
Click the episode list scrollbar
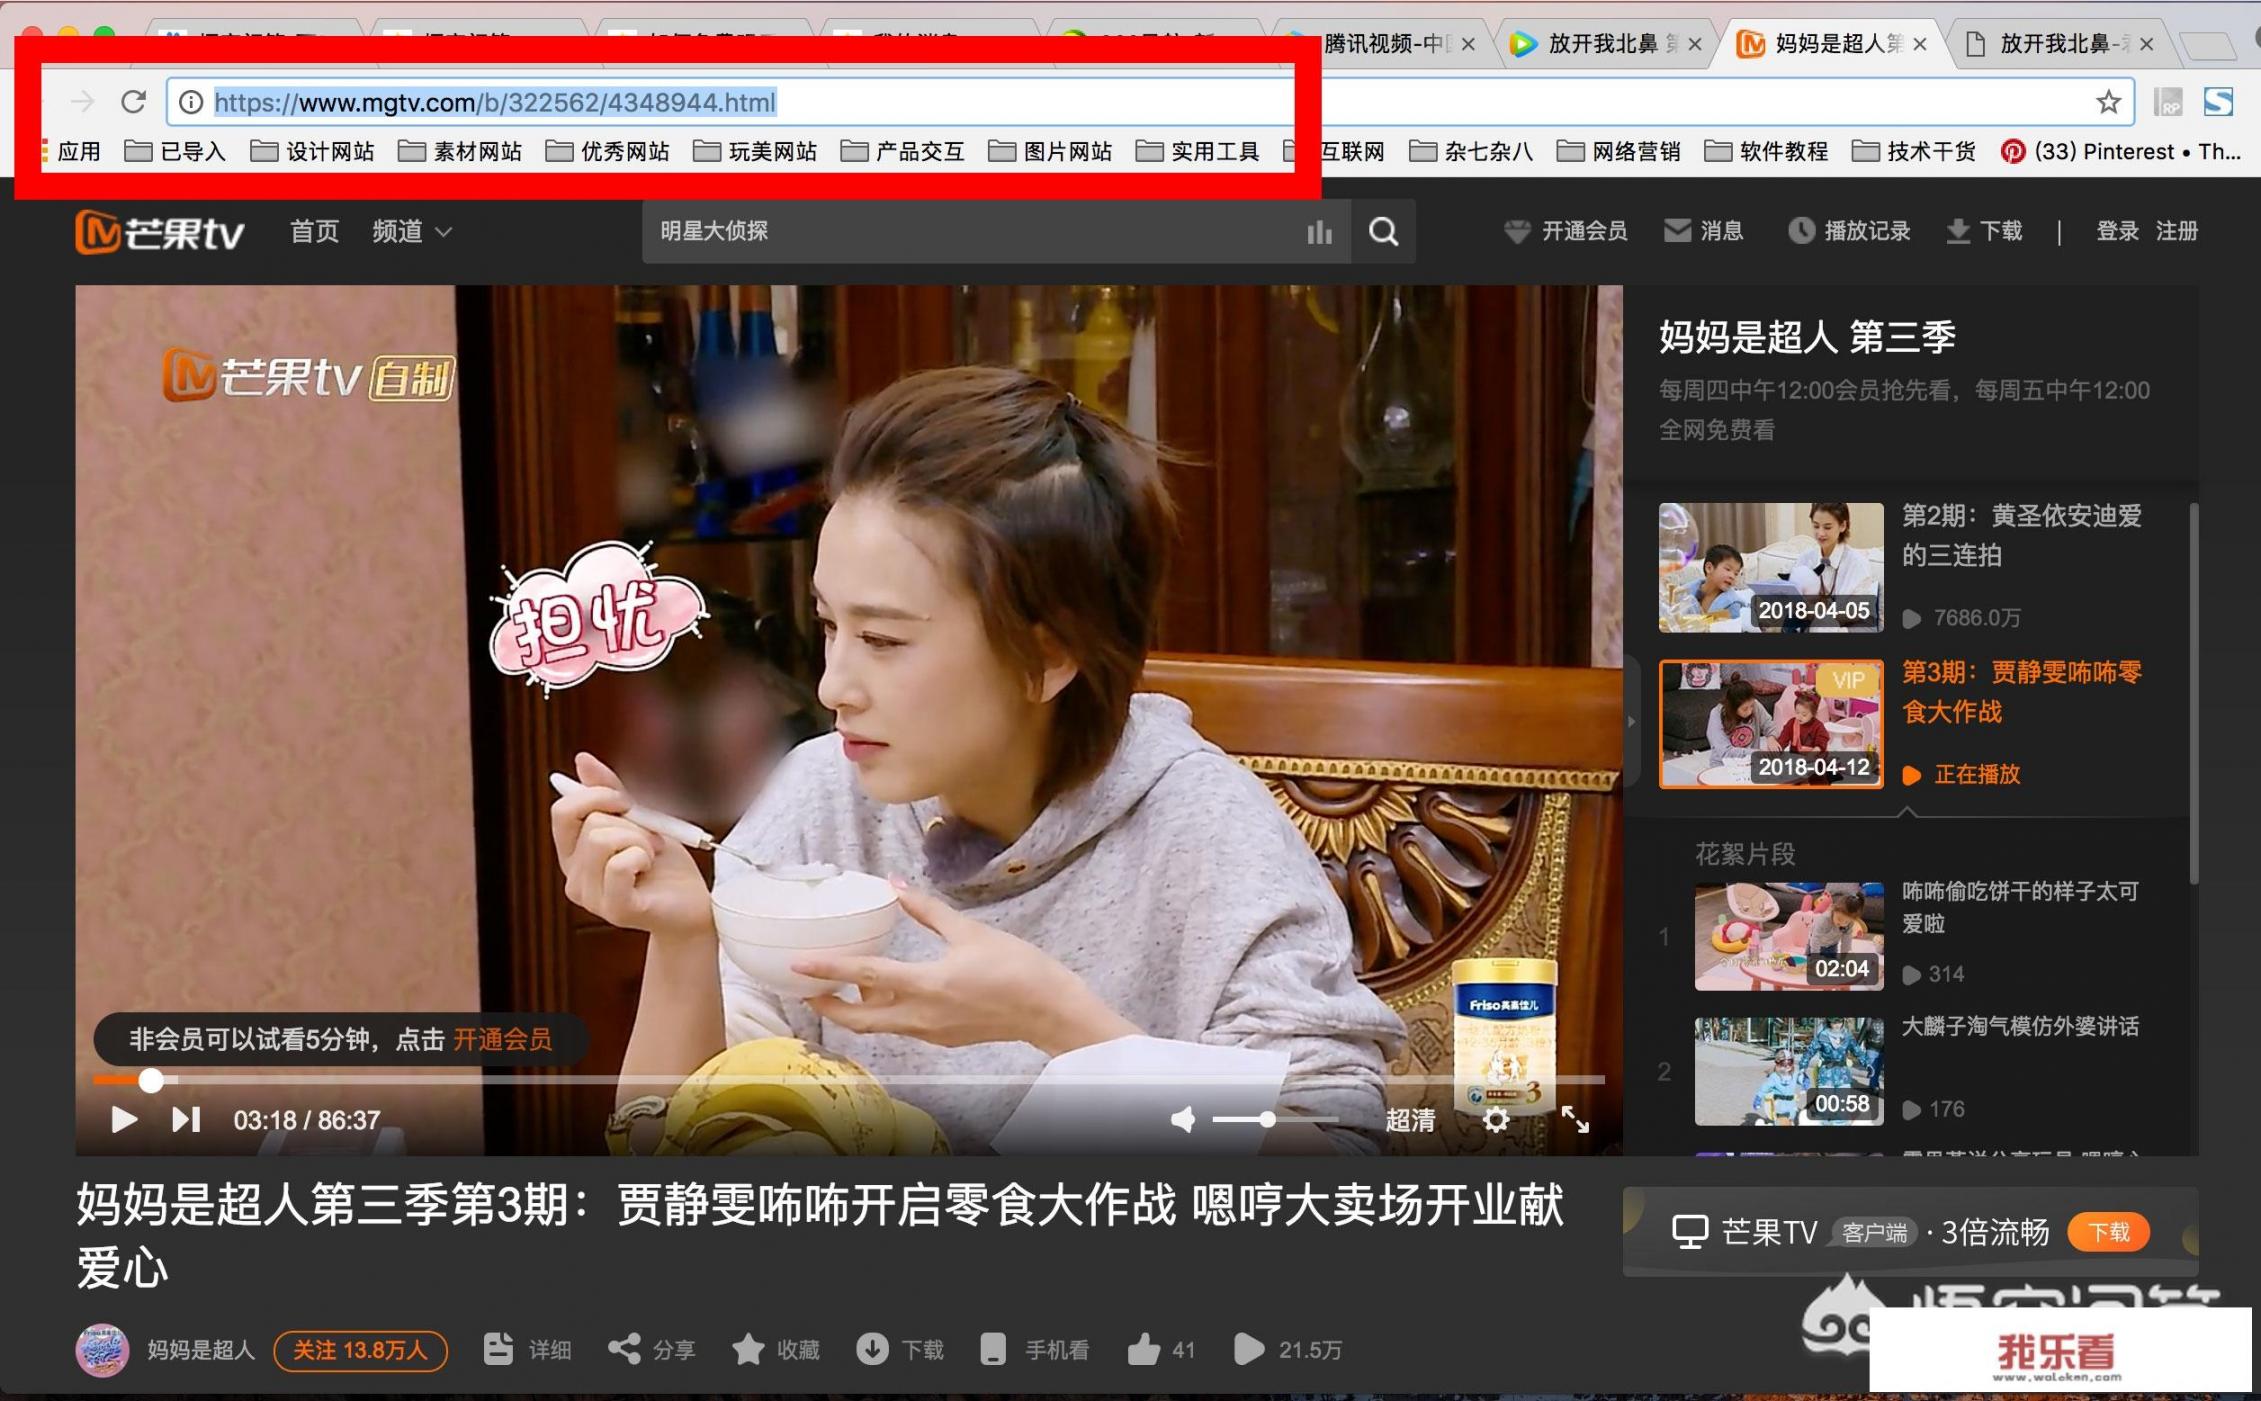pyautogui.click(x=2194, y=694)
